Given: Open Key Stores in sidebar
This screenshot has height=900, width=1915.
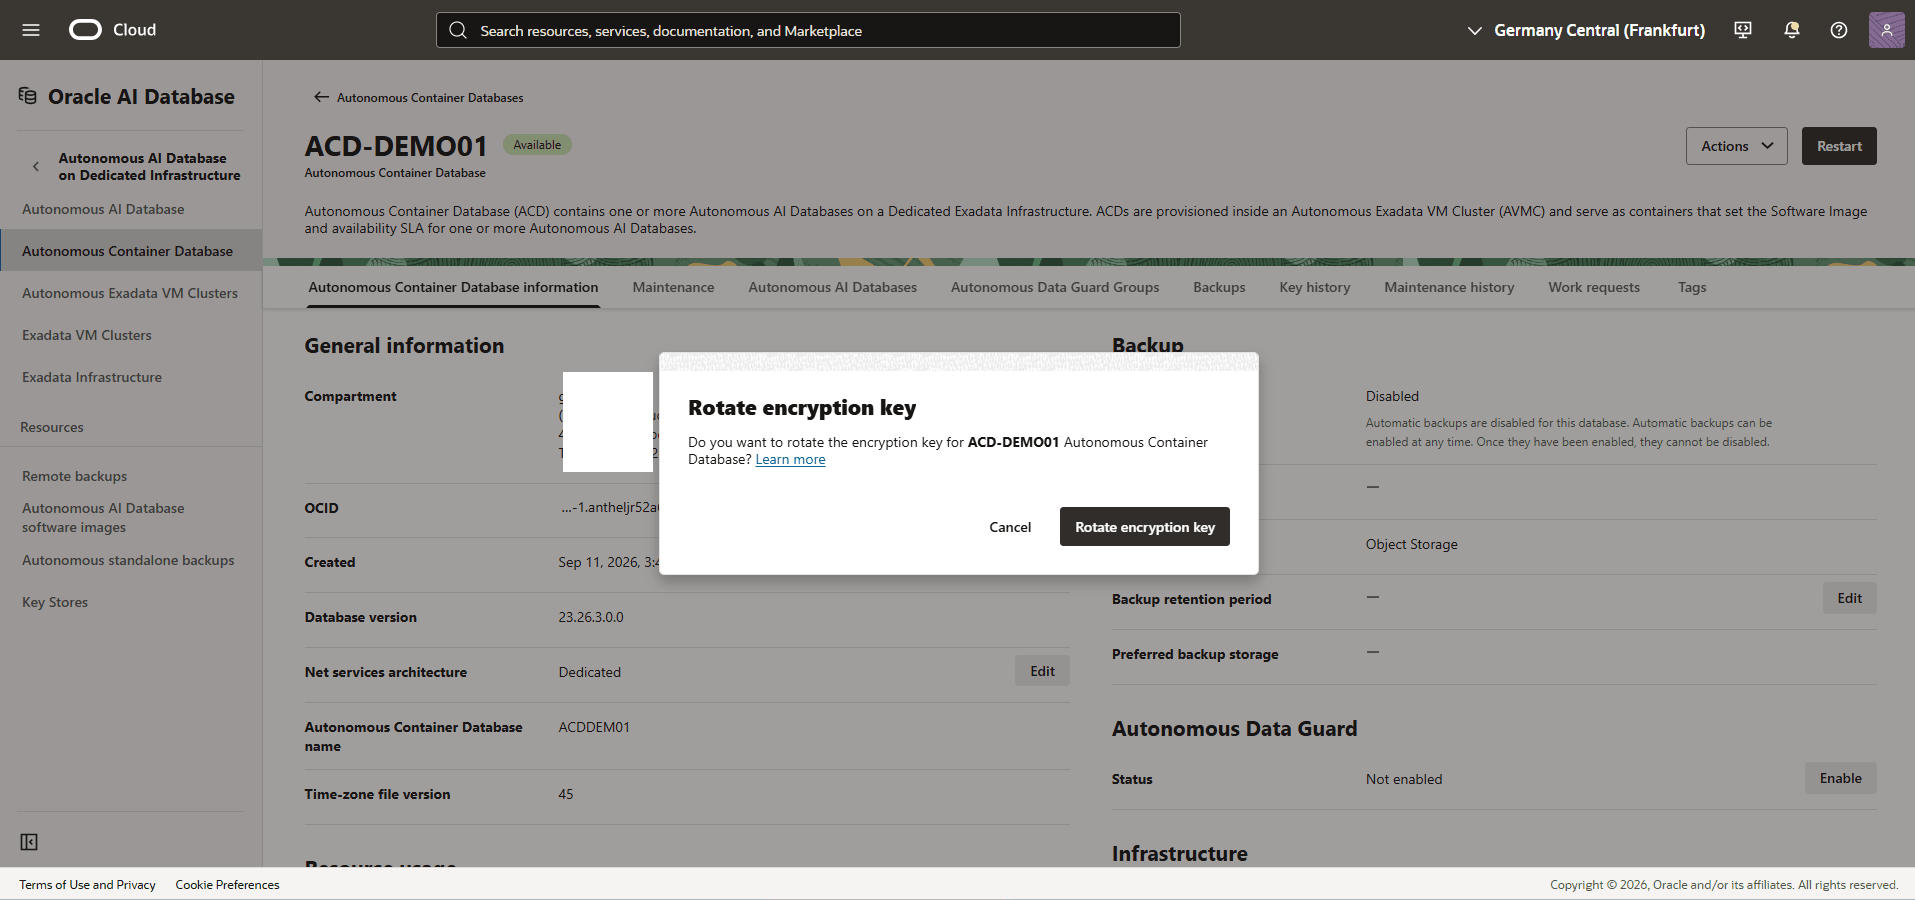Looking at the screenshot, I should pyautogui.click(x=55, y=602).
